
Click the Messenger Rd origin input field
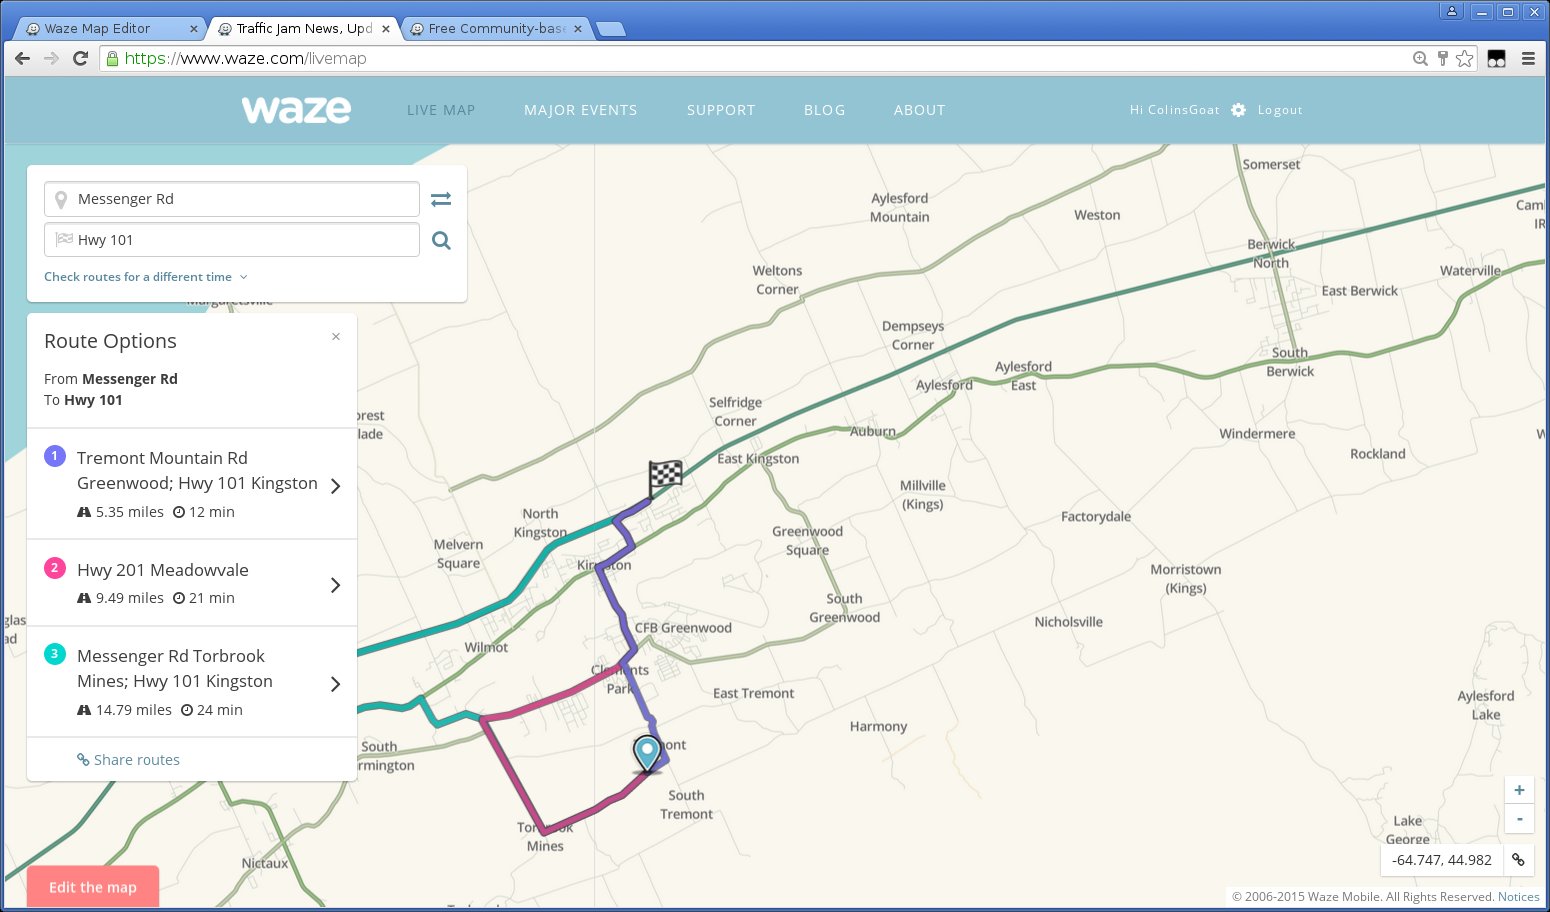coord(240,199)
